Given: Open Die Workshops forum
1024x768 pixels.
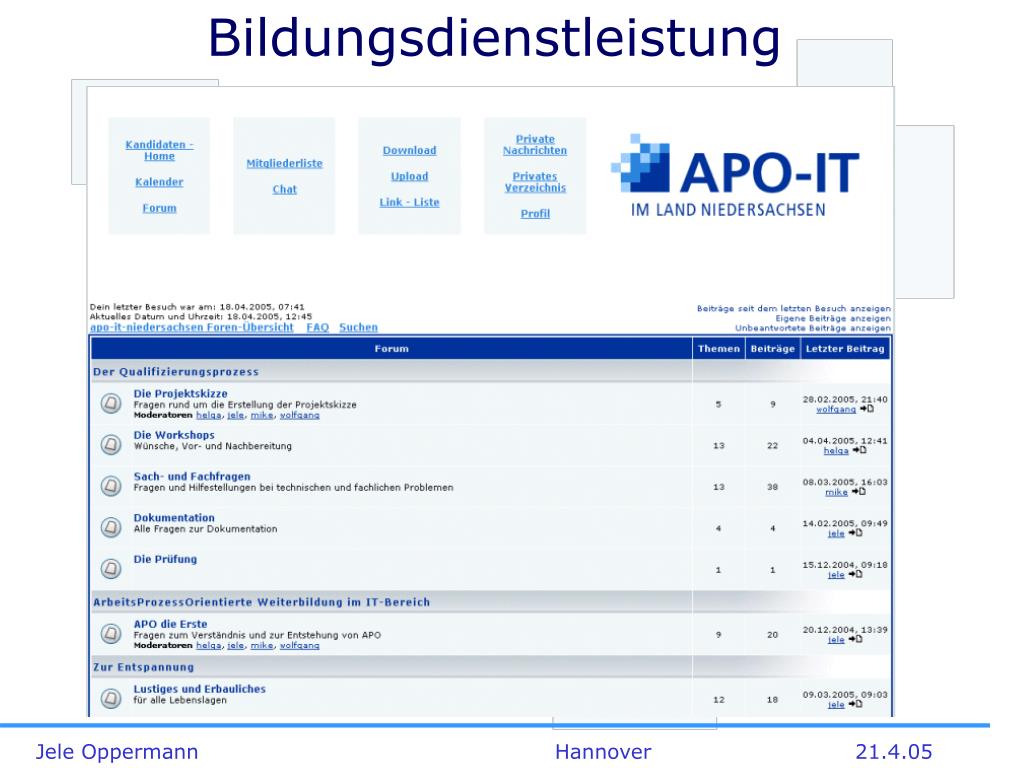Looking at the screenshot, I should coord(174,435).
